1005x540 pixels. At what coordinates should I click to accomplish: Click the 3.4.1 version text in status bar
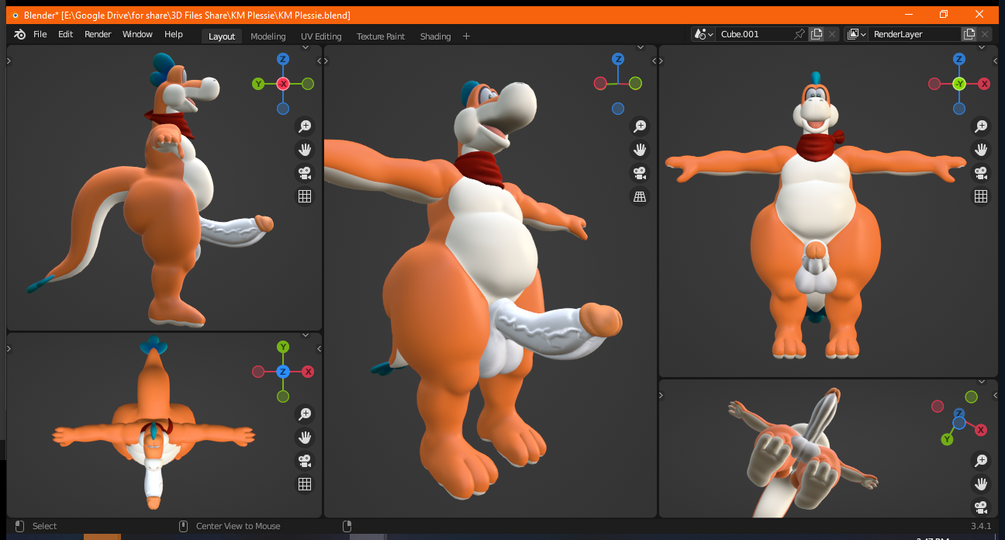pos(981,526)
